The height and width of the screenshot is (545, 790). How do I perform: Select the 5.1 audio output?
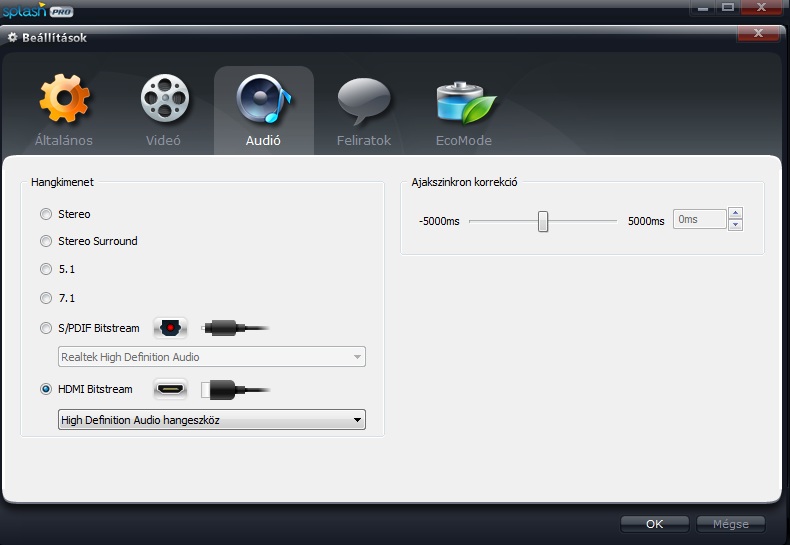pos(46,269)
